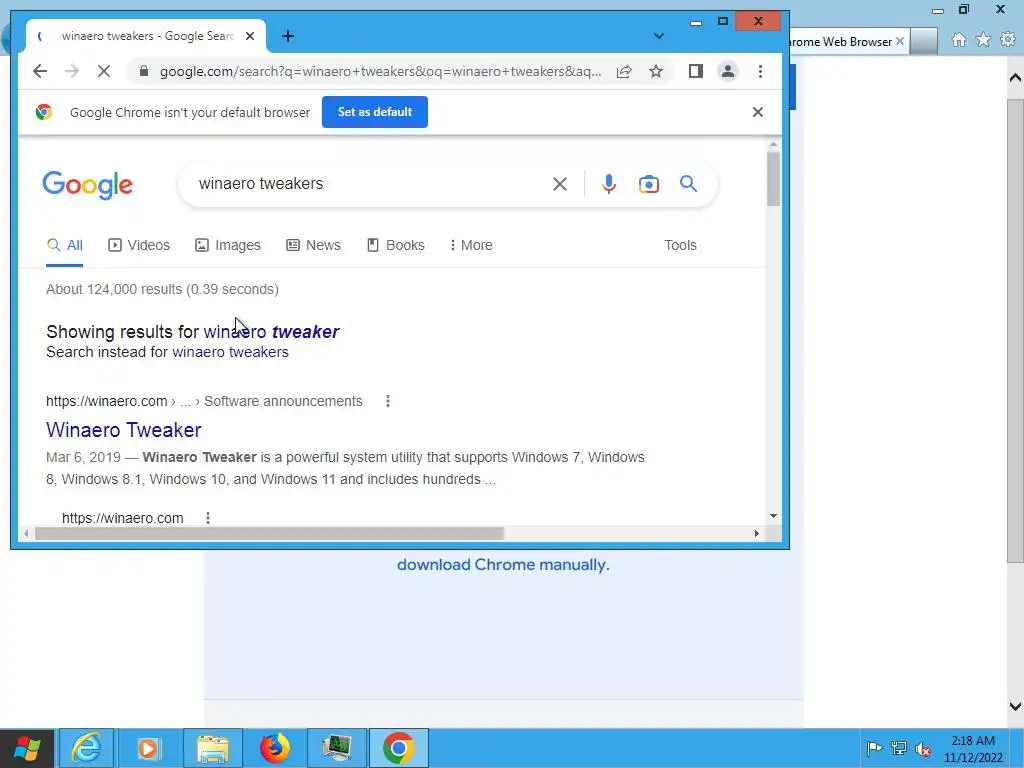Viewport: 1024px width, 768px height.
Task: Click Chrome's scroll down arrow
Action: point(773,516)
